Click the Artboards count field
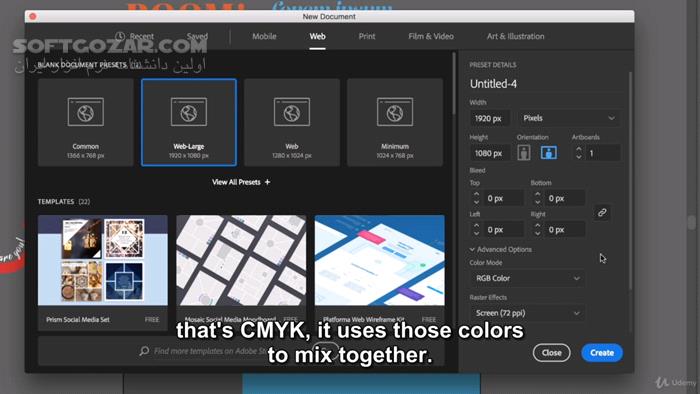Image resolution: width=700 pixels, height=394 pixels. (x=603, y=153)
